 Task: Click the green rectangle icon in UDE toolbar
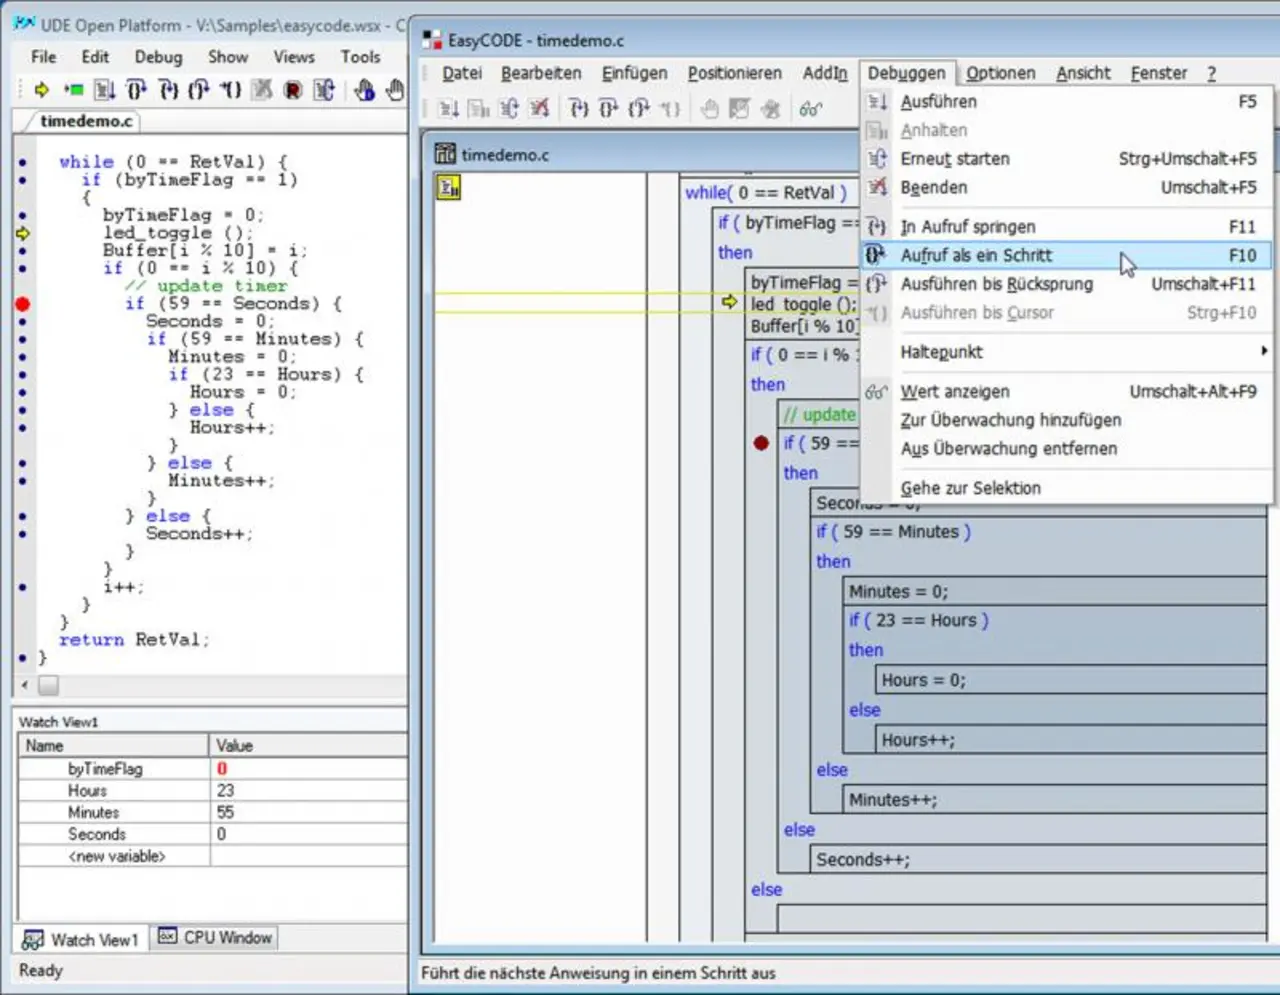tap(73, 90)
